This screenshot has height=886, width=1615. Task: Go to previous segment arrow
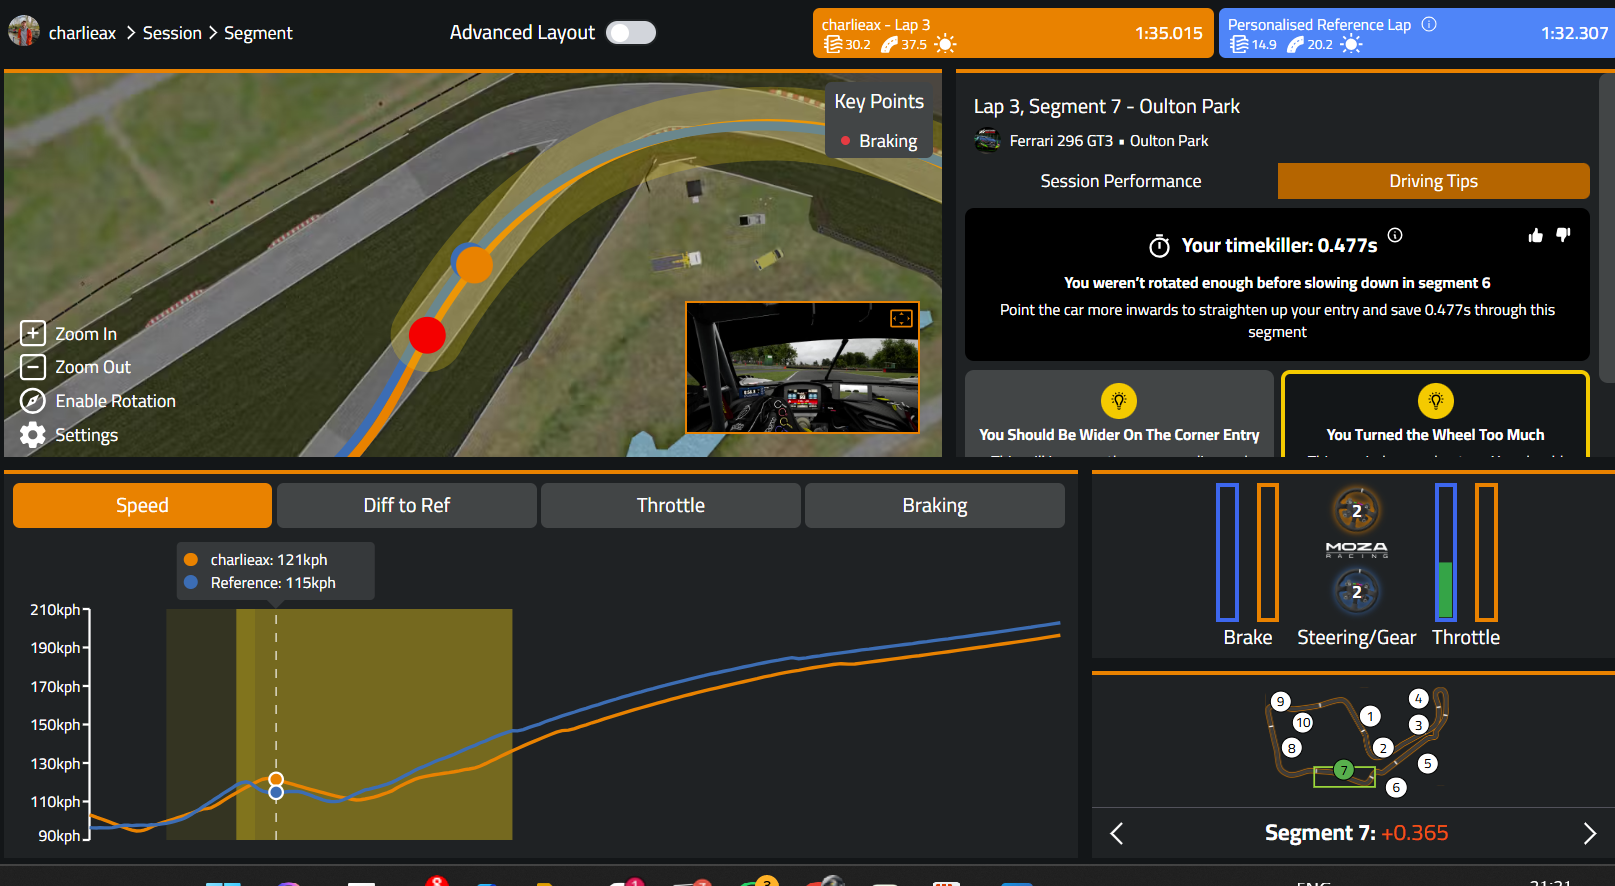pos(1117,833)
